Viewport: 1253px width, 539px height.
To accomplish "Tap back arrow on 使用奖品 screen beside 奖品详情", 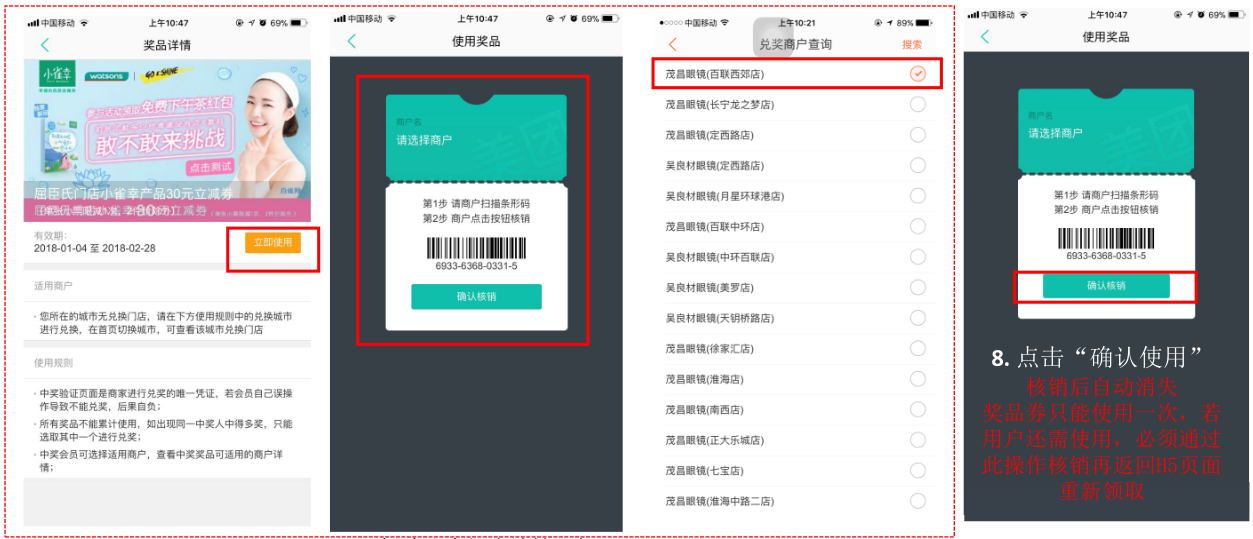I will (351, 41).
